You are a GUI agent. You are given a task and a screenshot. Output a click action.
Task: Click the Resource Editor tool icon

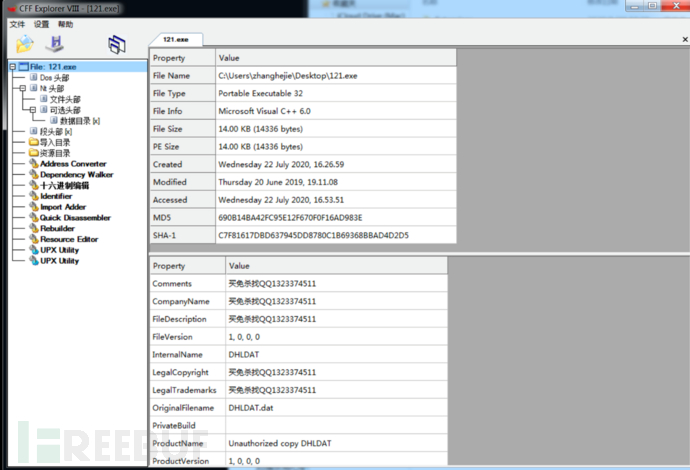pyautogui.click(x=34, y=239)
